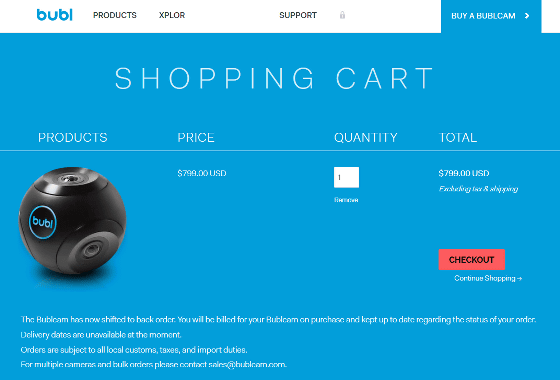
Task: Follow the Continue Shopping link
Action: tap(488, 278)
